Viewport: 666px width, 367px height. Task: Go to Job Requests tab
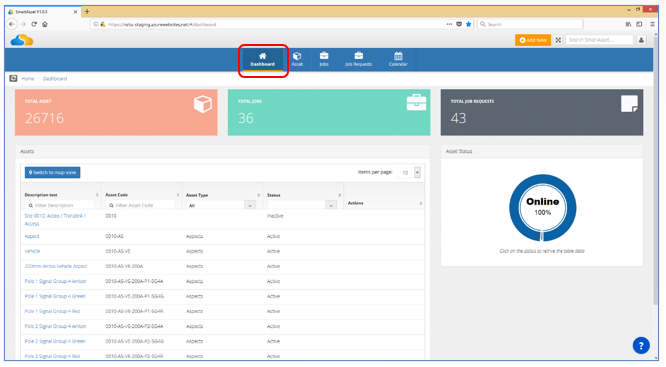[x=358, y=59]
